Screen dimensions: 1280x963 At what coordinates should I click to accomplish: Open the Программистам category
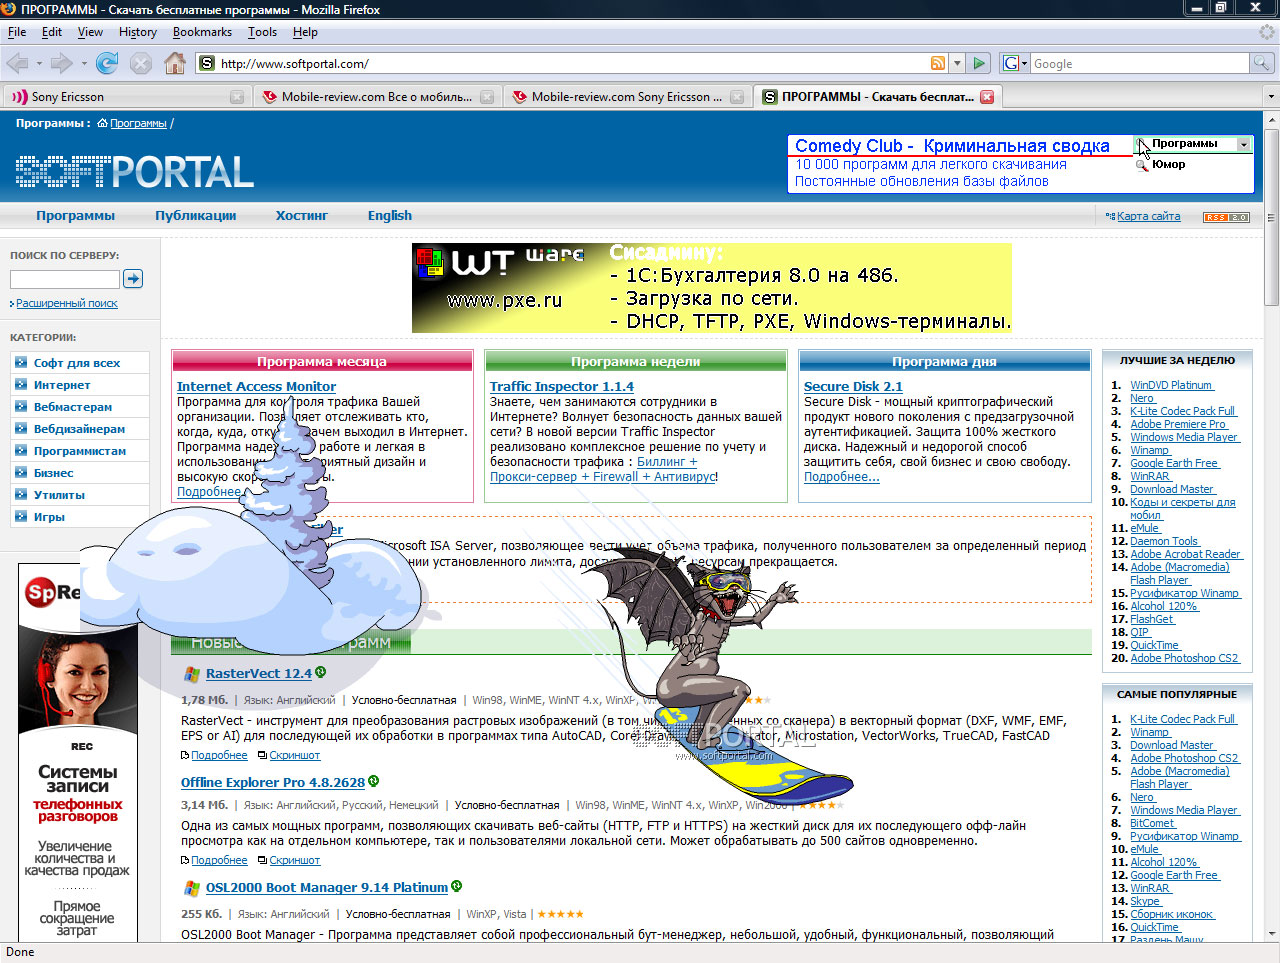(80, 451)
